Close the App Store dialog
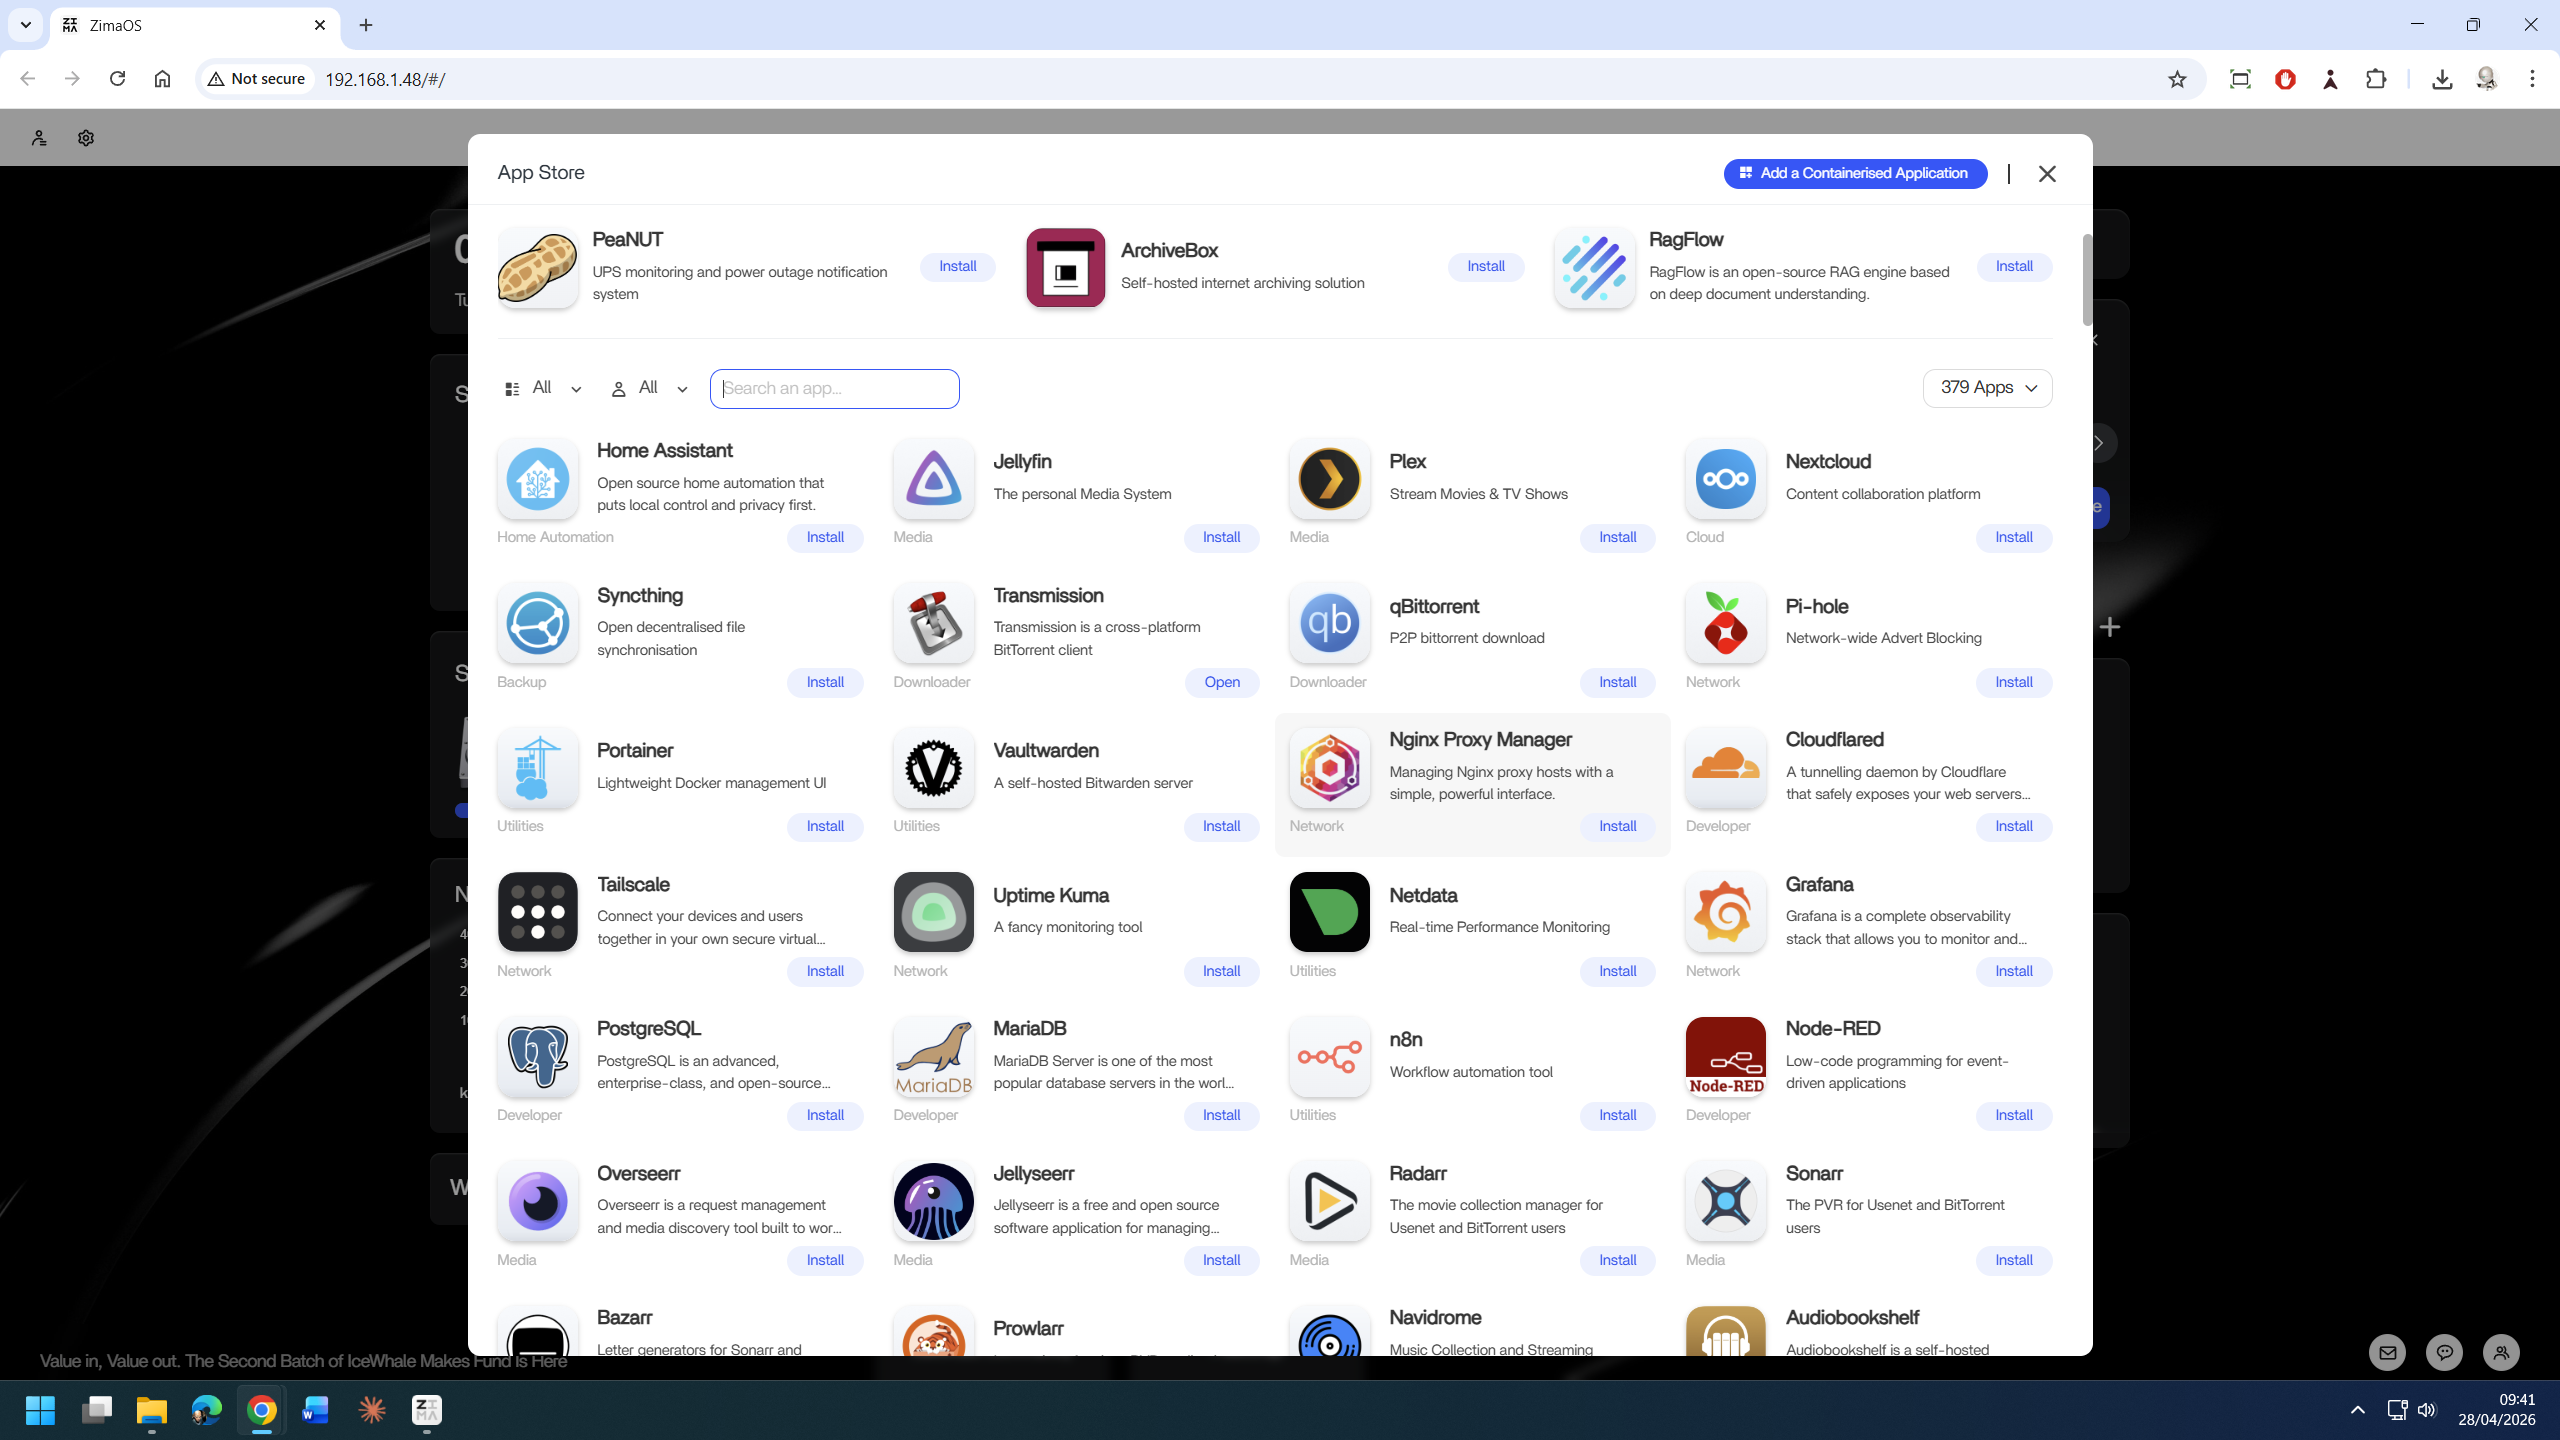 2047,174
